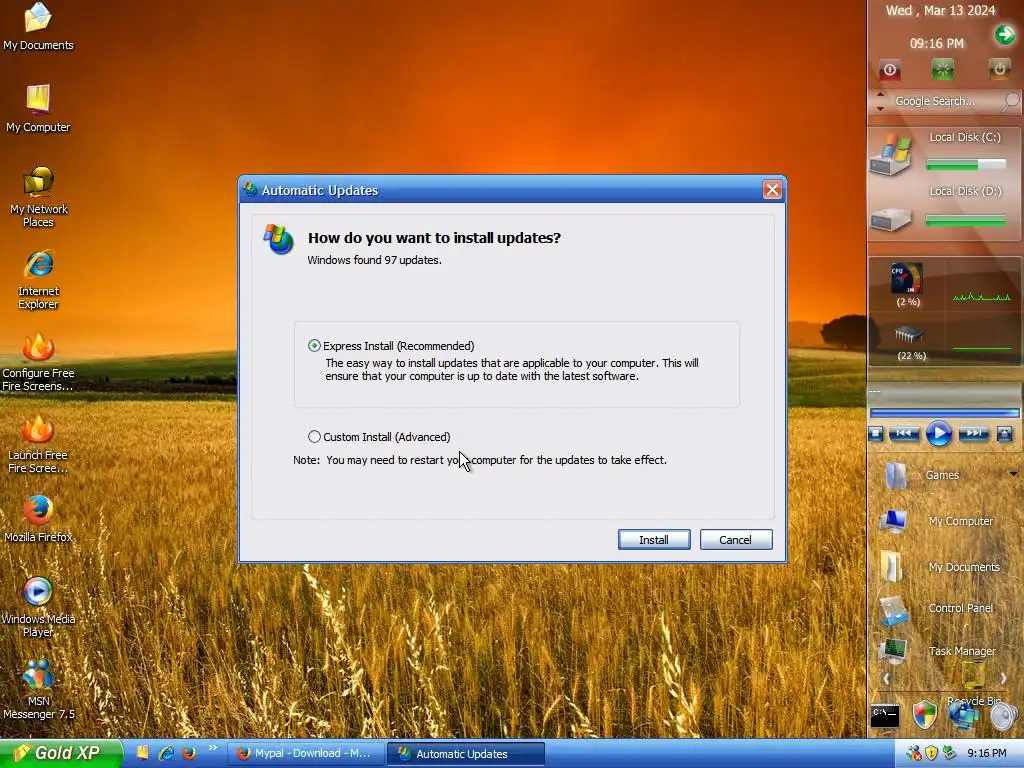Click Local Disk (D:) usage bar
Screen dimensions: 1024x768
(x=966, y=221)
